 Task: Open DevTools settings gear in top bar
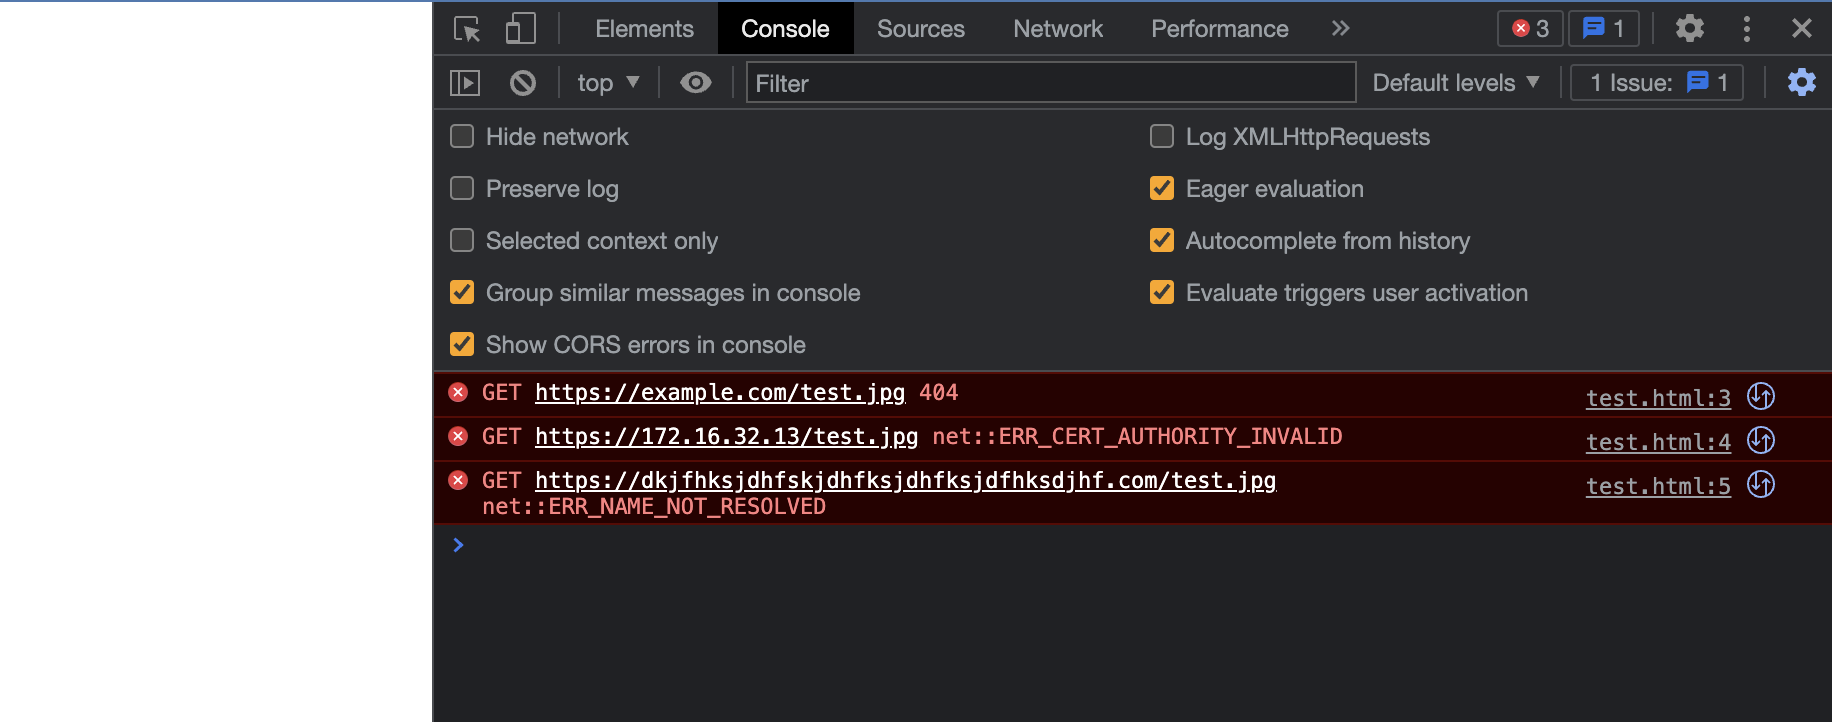[1689, 29]
